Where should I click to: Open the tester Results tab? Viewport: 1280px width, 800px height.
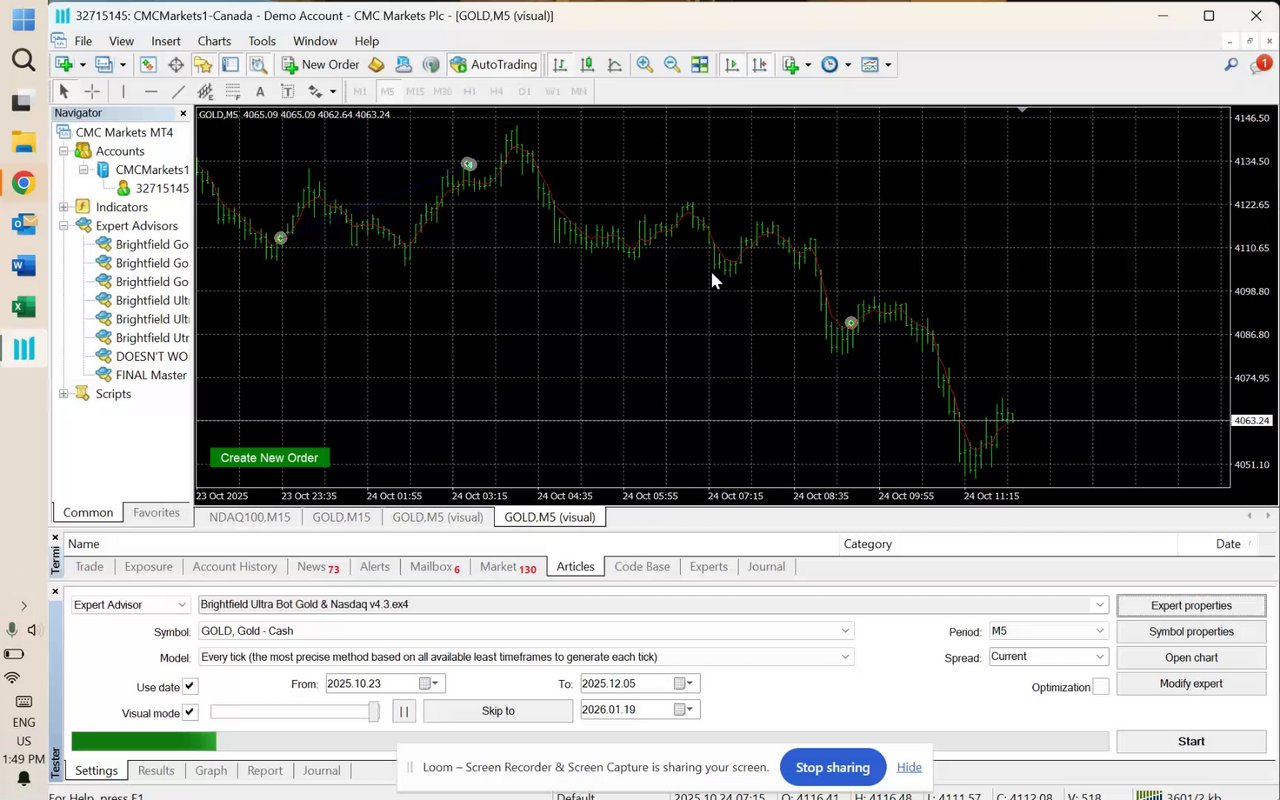tap(156, 770)
